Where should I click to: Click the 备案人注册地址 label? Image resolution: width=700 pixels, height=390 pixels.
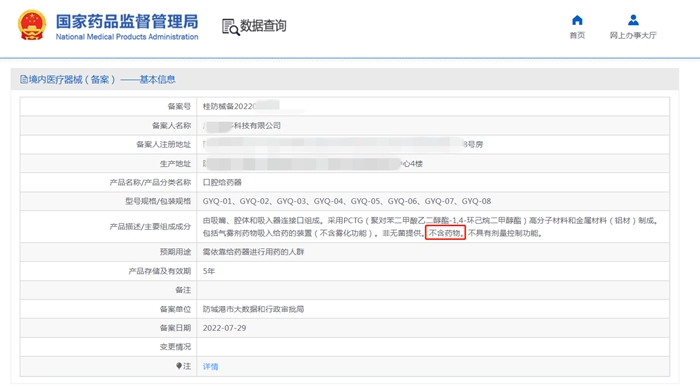(x=163, y=145)
